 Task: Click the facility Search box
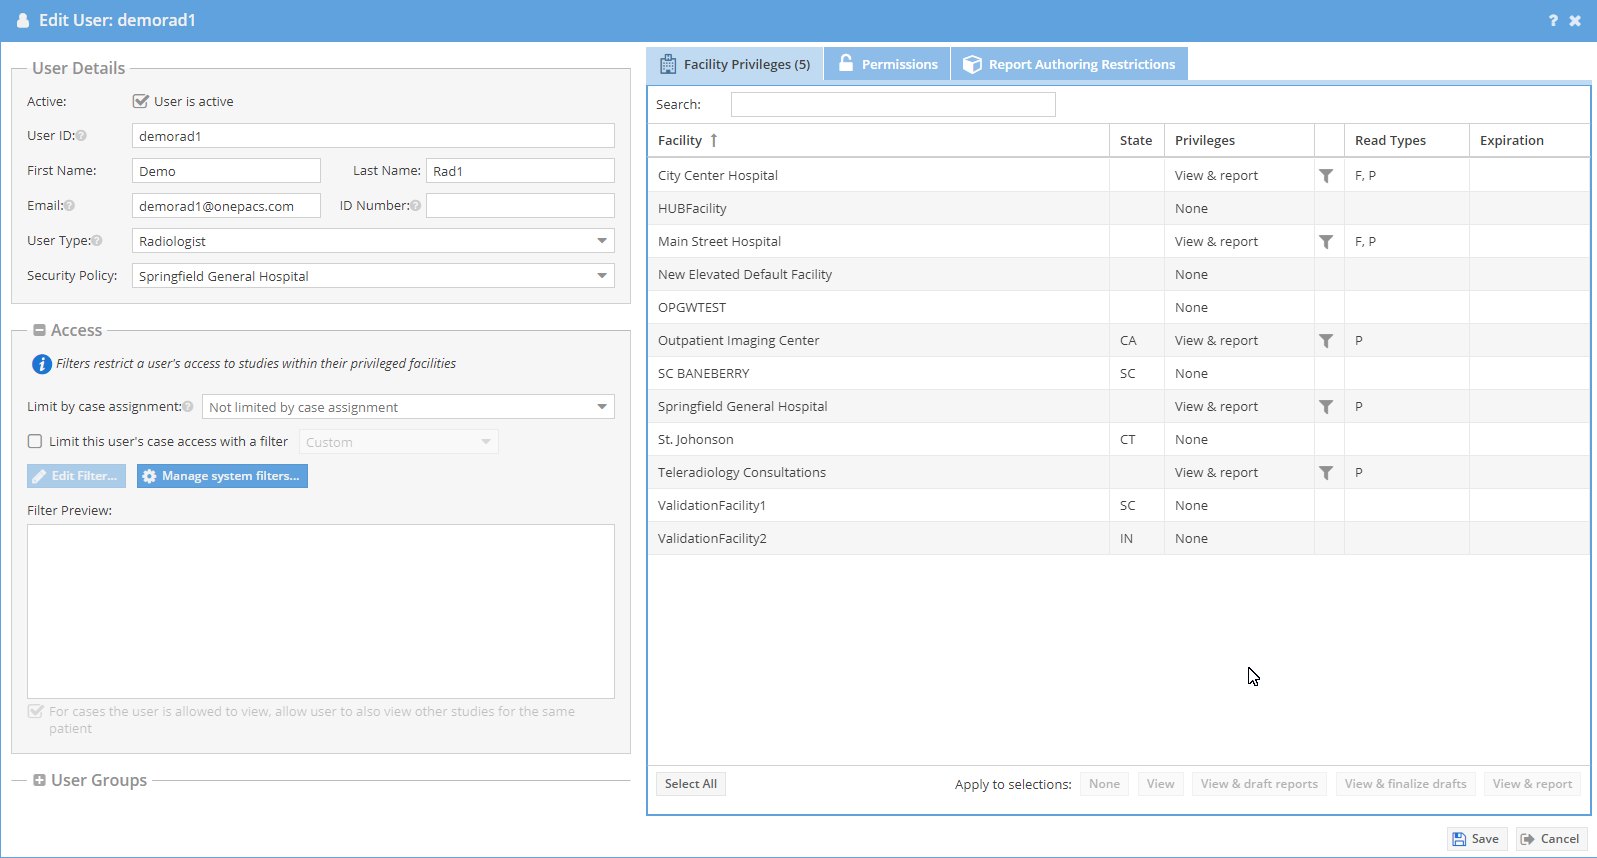pos(893,104)
